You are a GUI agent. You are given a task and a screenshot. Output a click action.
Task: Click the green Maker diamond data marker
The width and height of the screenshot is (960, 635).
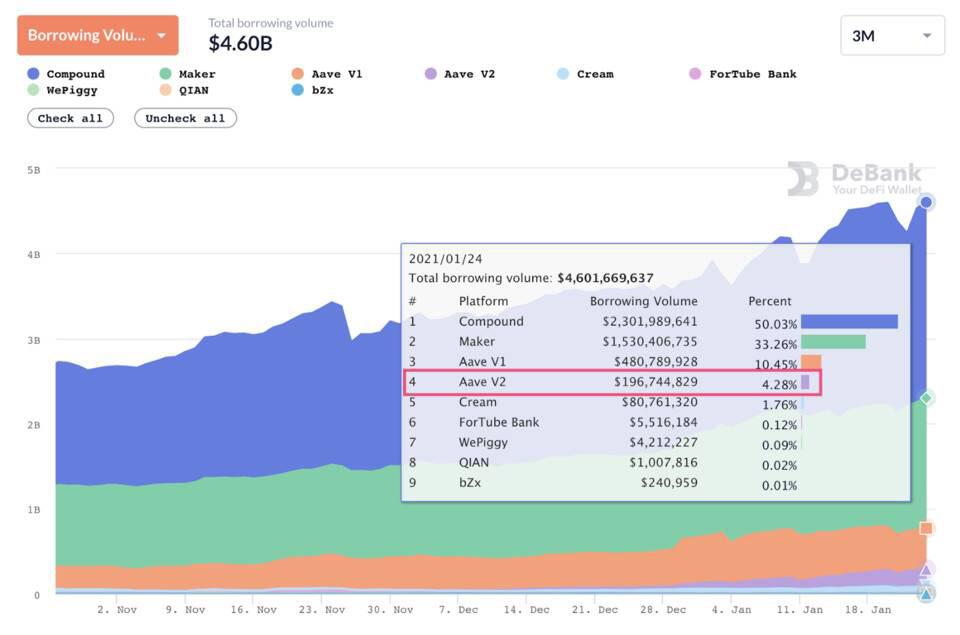[x=926, y=398]
